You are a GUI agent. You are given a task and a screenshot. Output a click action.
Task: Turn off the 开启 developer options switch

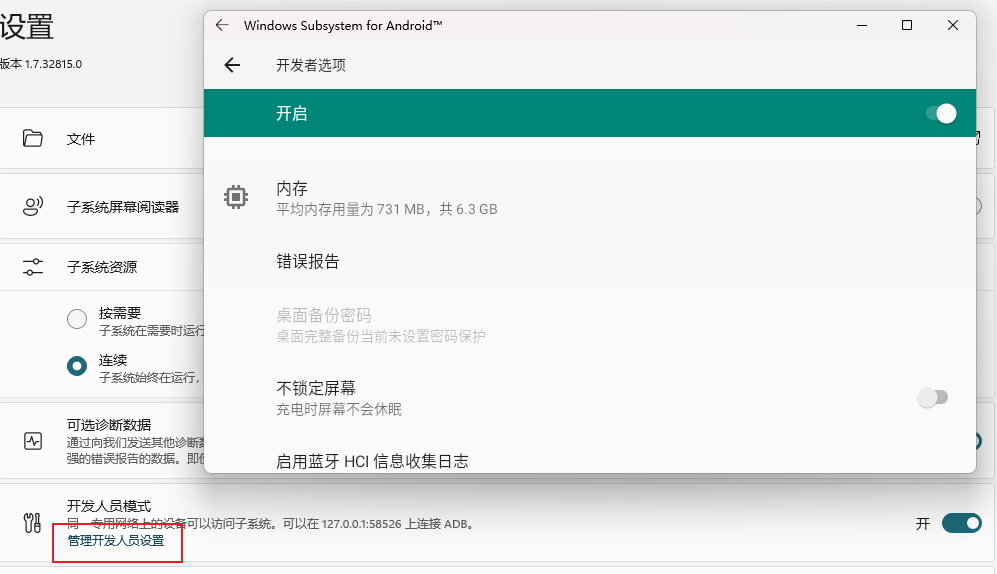pos(940,114)
